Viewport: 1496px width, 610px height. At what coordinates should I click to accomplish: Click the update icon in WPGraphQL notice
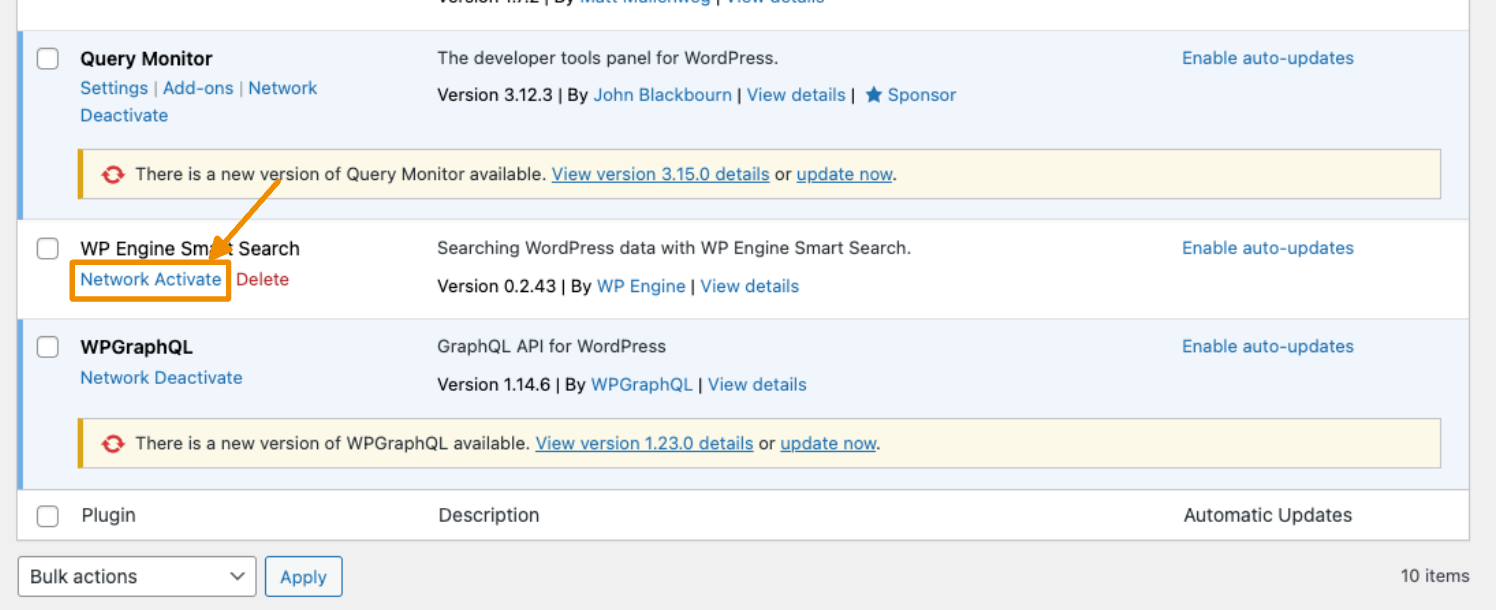coord(113,443)
